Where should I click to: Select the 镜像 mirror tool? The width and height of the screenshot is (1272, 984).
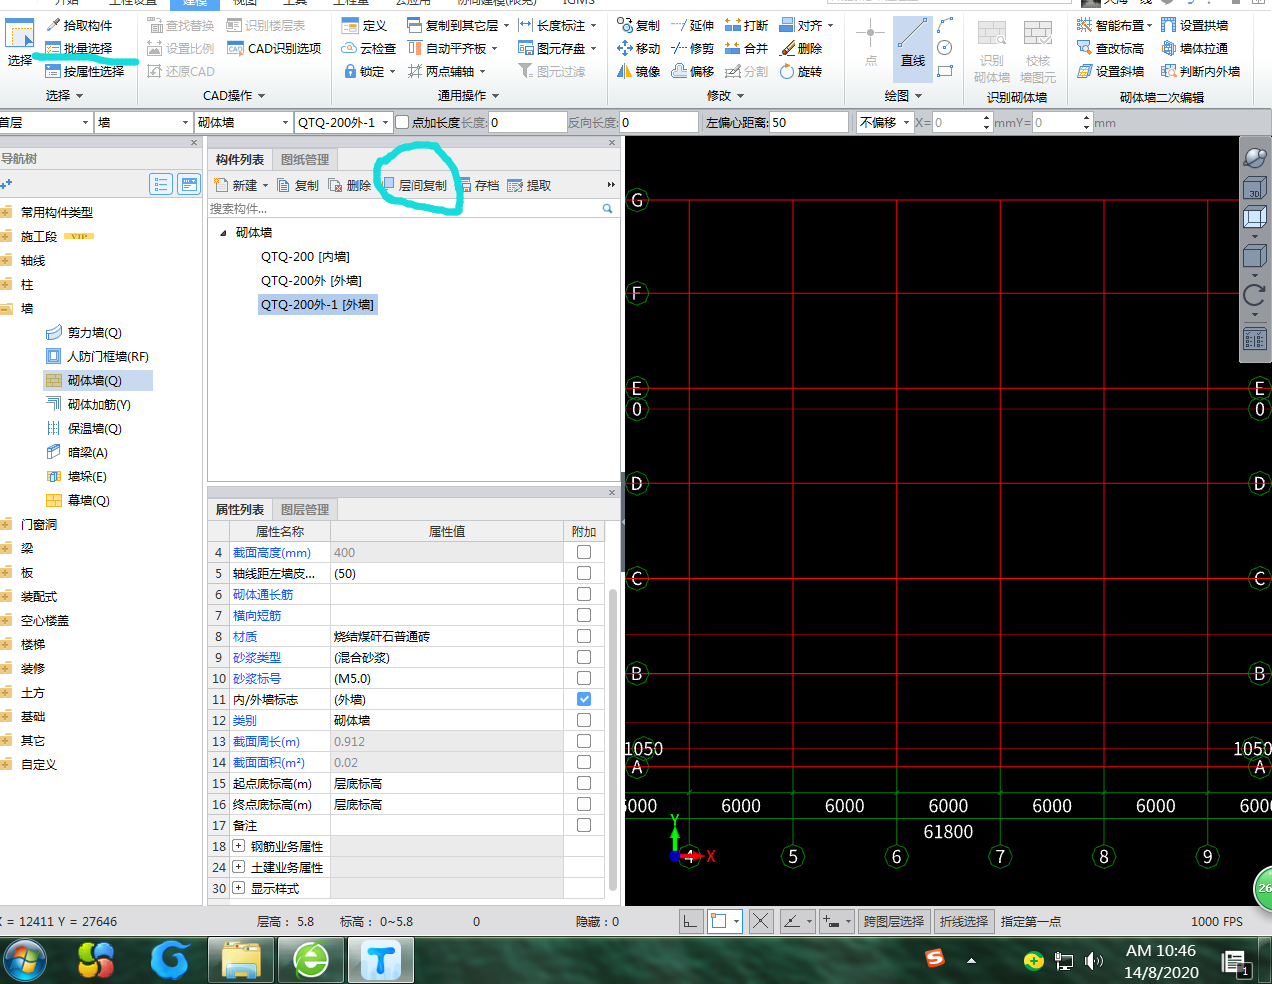638,71
